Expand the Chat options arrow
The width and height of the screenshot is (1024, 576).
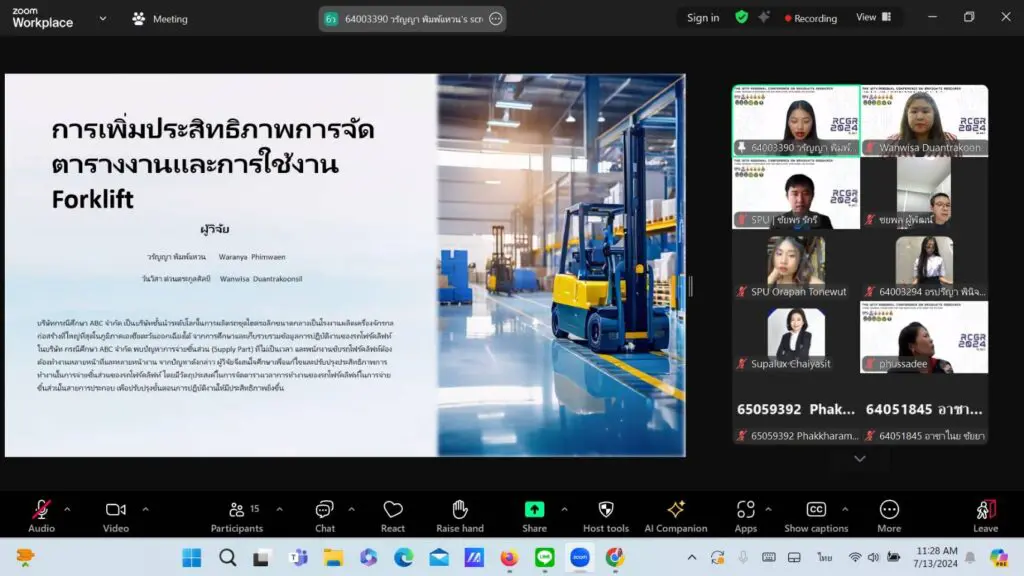coord(351,509)
